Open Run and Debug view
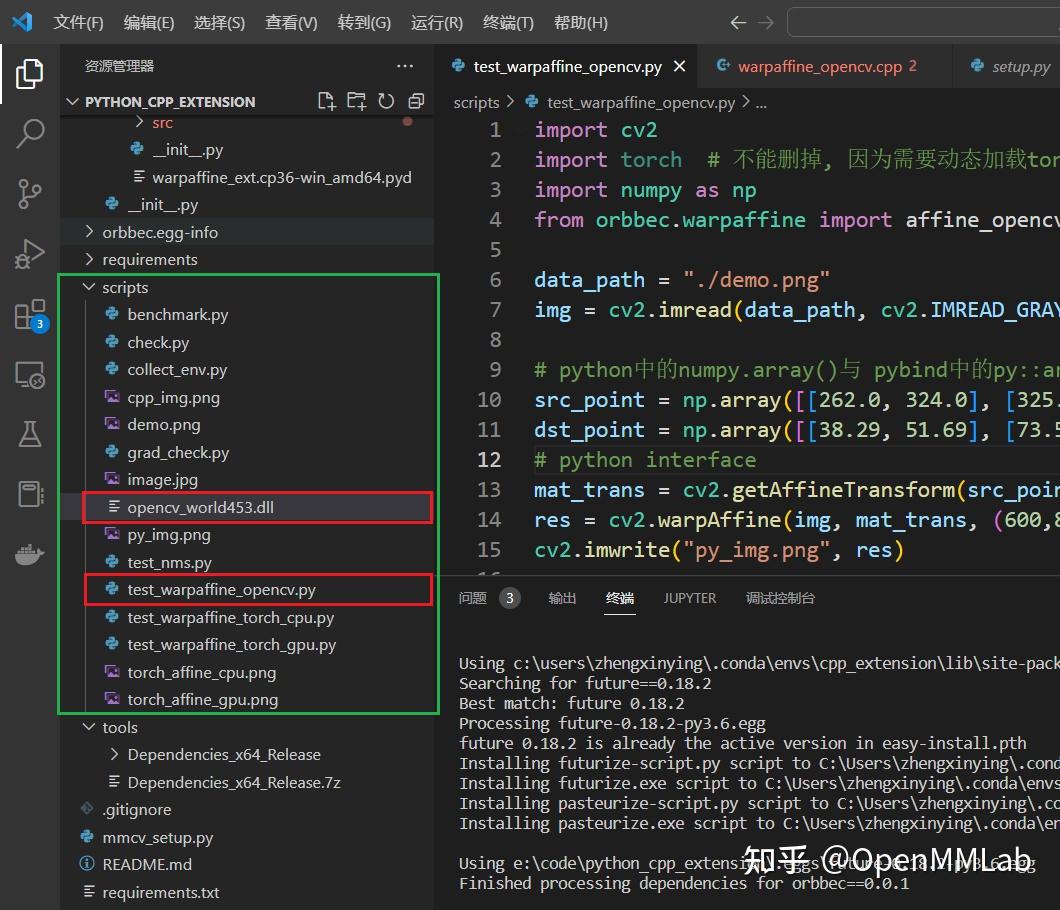 pos(30,254)
